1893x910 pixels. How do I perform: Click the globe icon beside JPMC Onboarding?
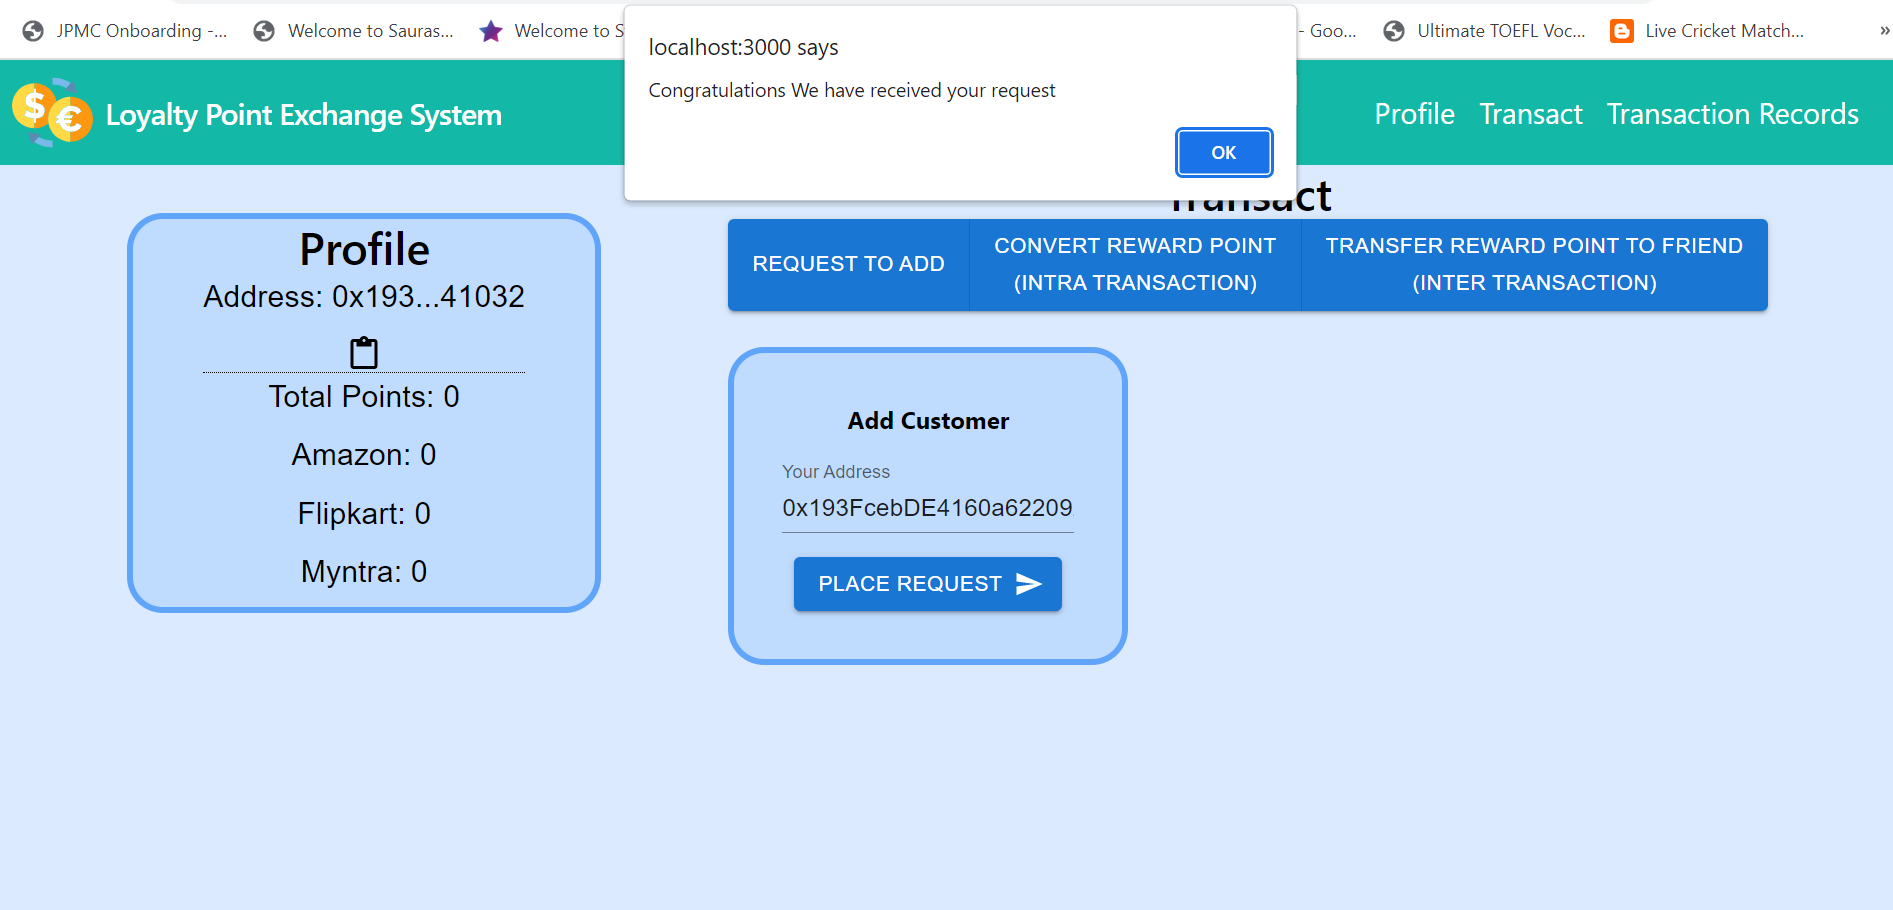click(x=31, y=30)
